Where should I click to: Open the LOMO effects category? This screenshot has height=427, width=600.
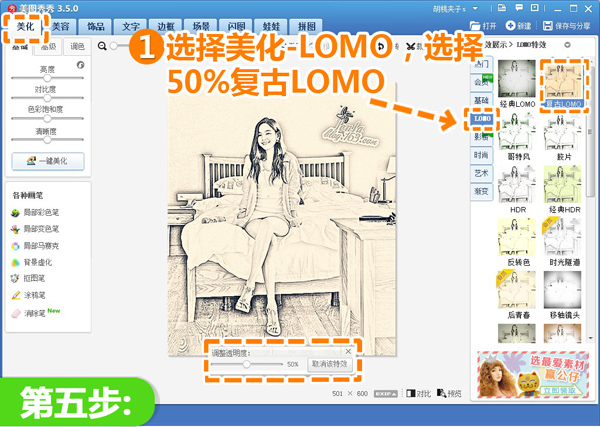482,119
